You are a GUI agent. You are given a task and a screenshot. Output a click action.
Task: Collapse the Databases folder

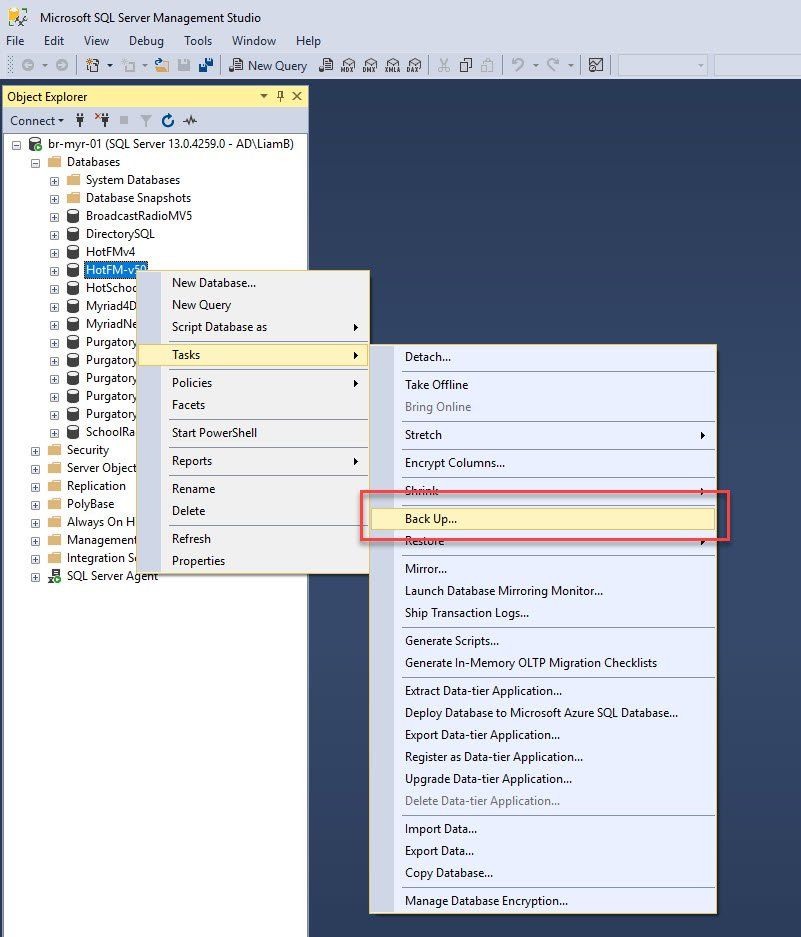tap(35, 163)
